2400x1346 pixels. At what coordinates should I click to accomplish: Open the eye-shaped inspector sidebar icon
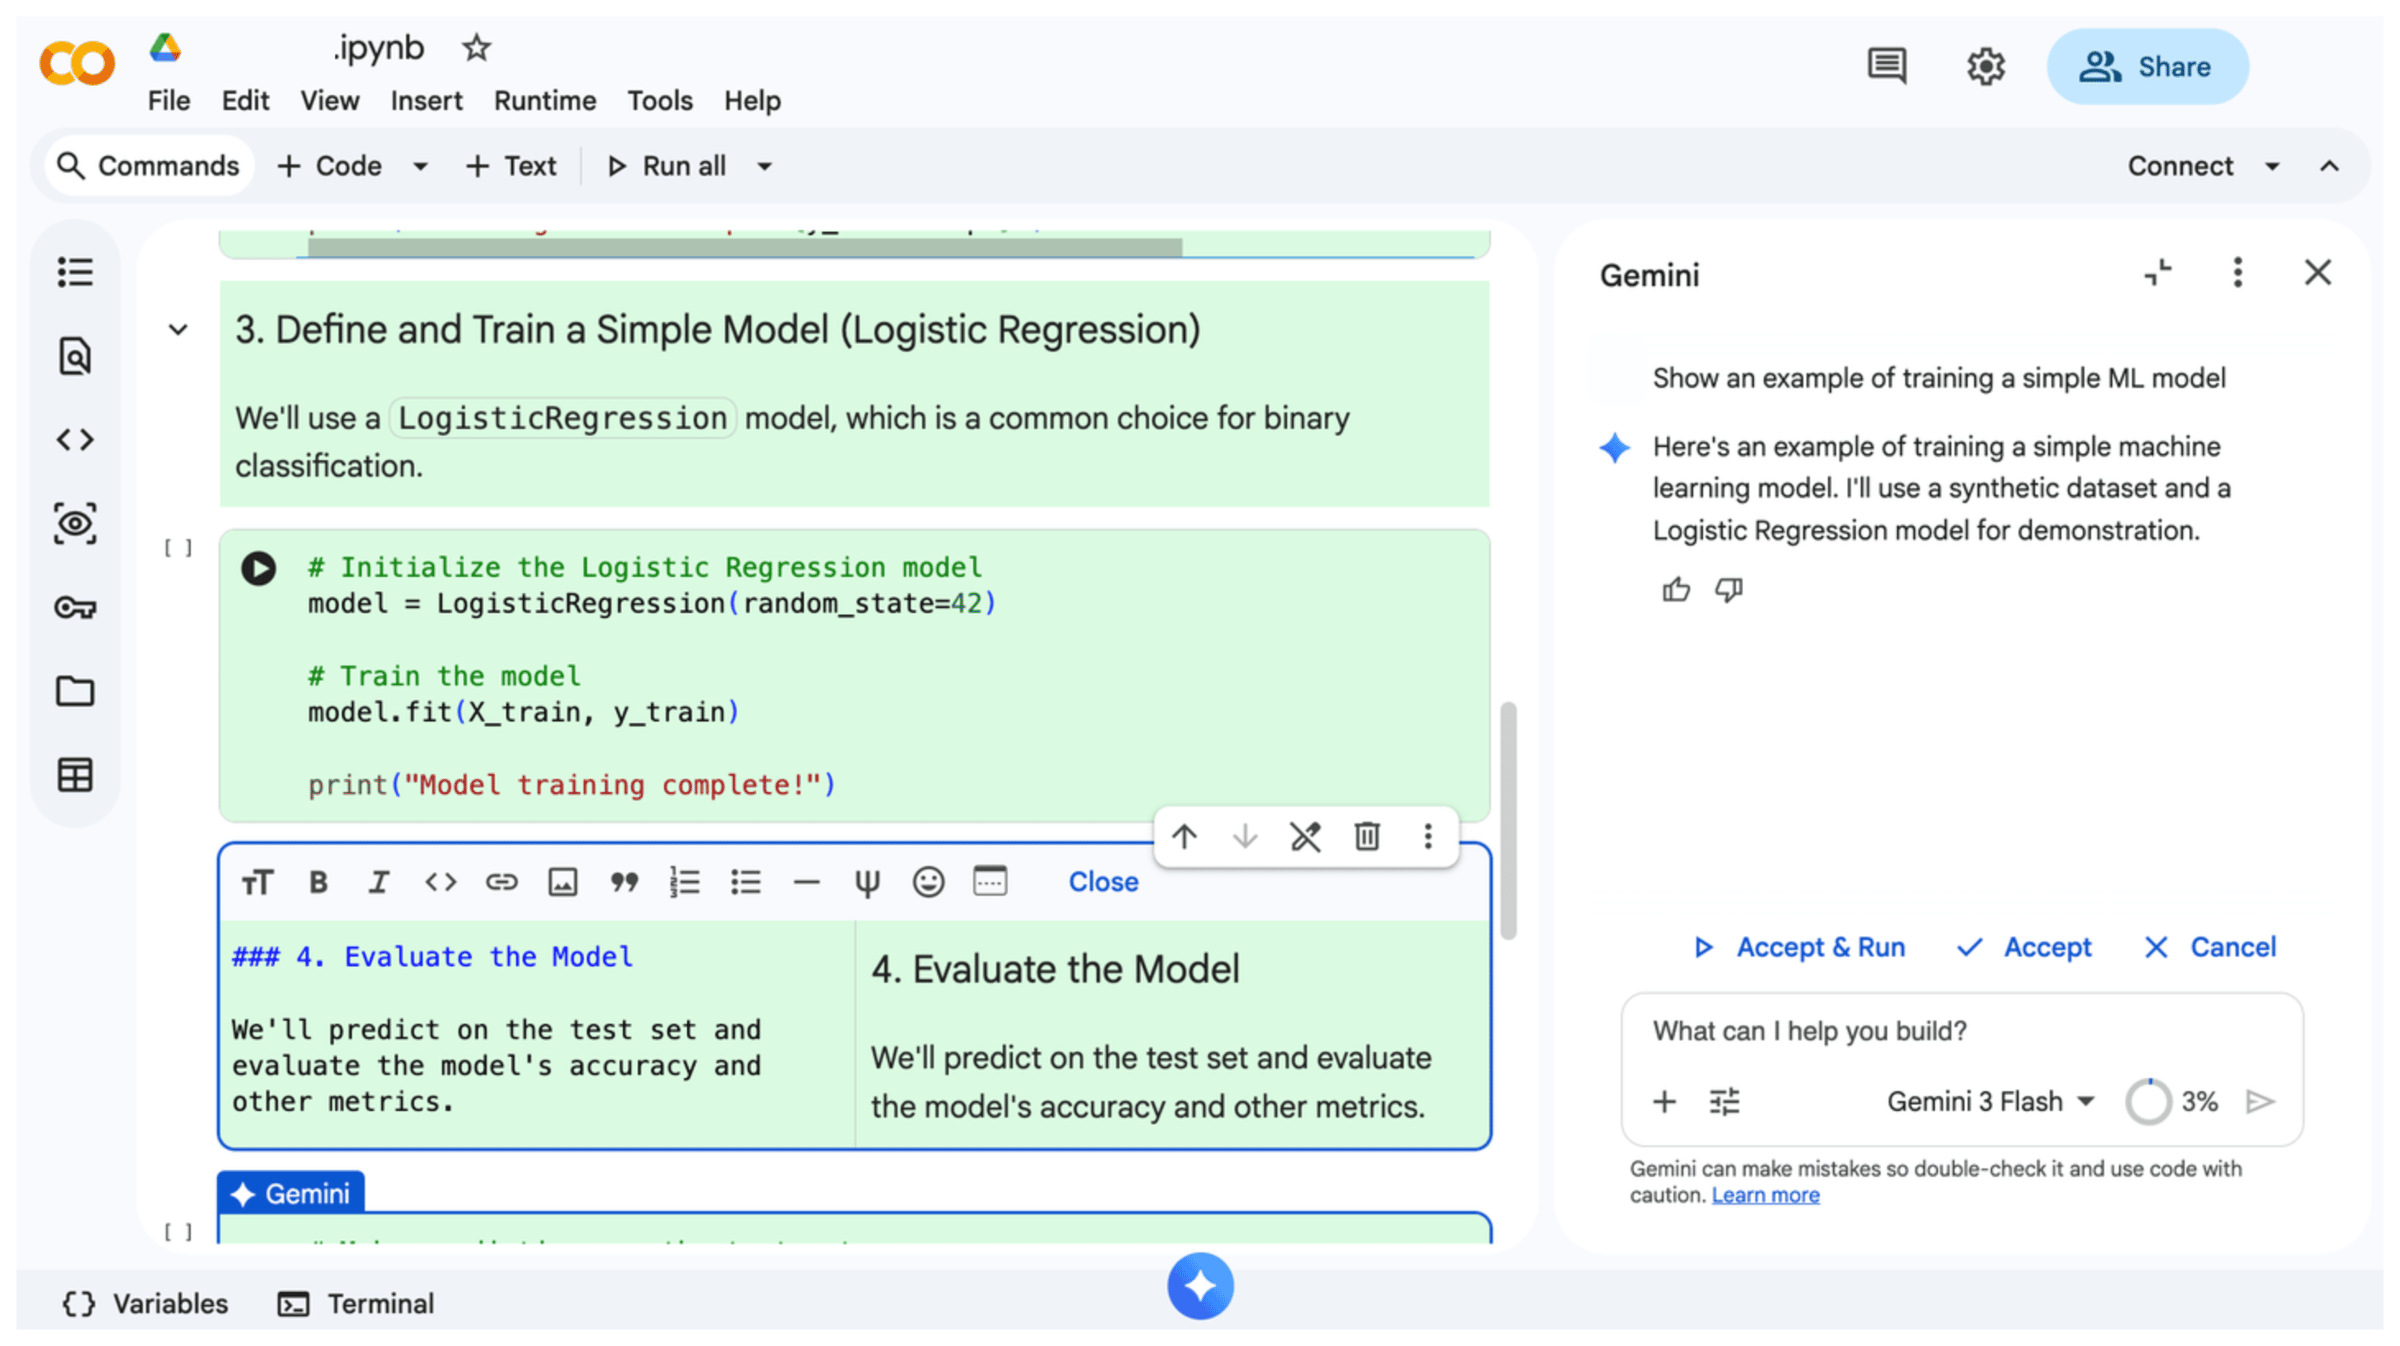[75, 523]
